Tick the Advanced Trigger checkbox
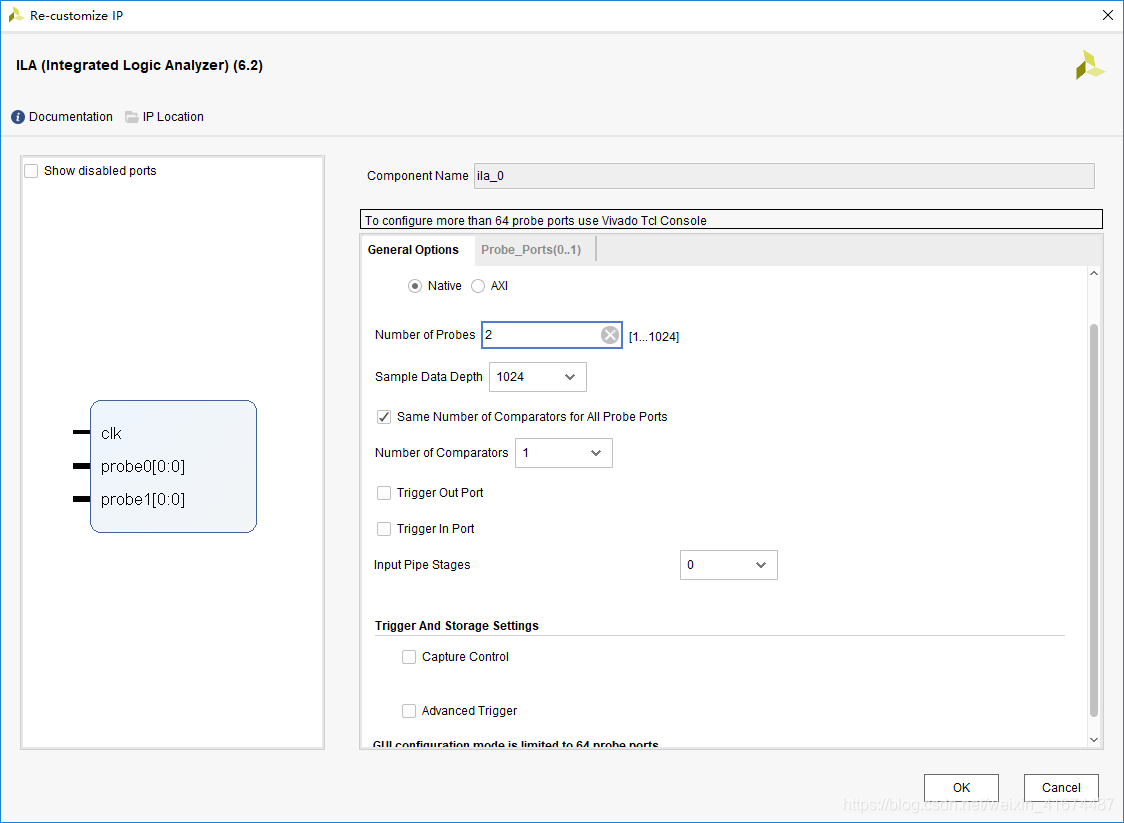1124x823 pixels. (409, 711)
